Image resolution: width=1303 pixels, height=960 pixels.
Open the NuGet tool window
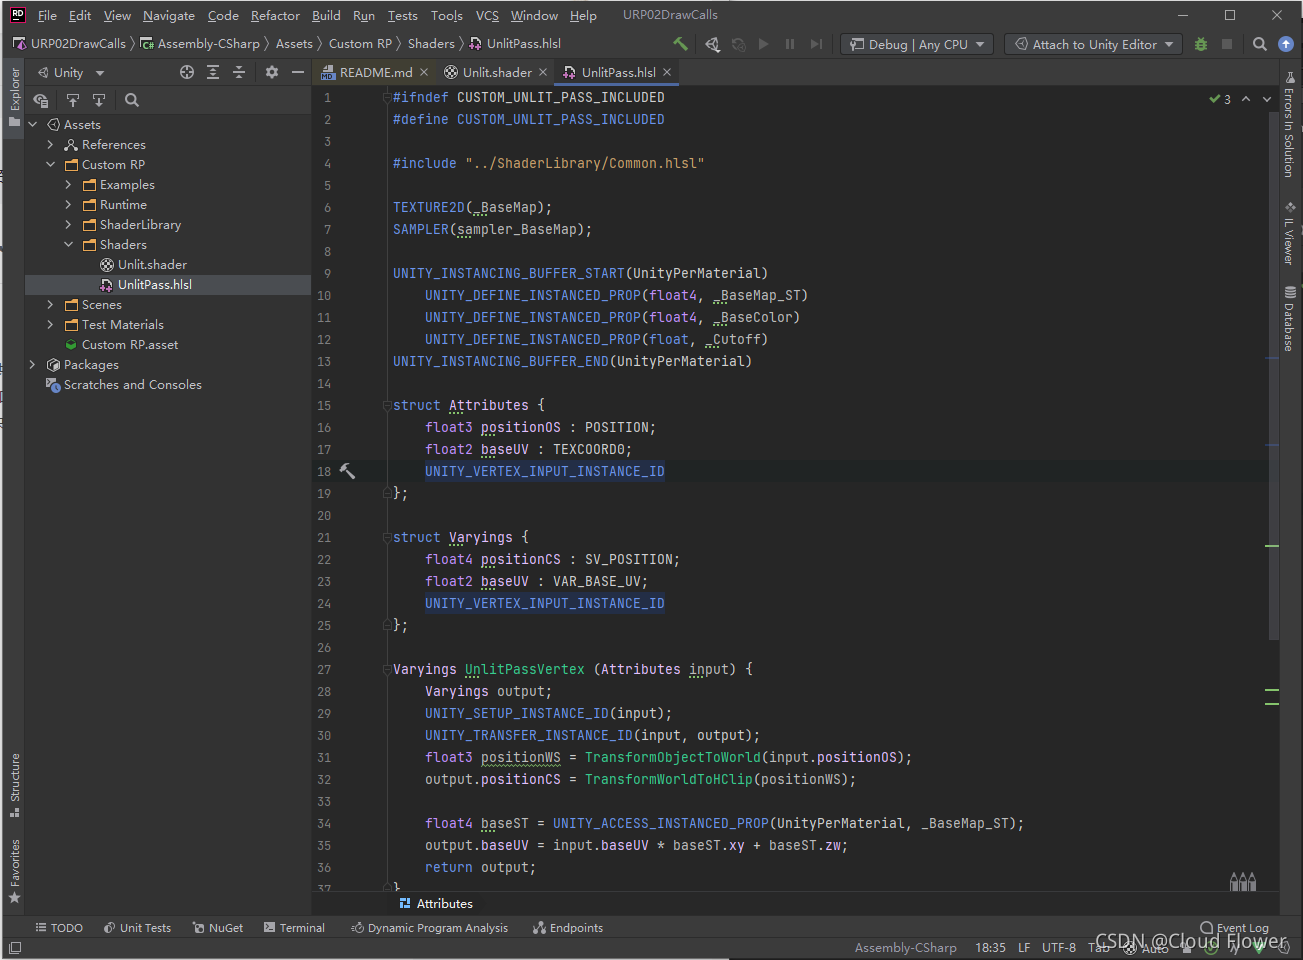(218, 927)
